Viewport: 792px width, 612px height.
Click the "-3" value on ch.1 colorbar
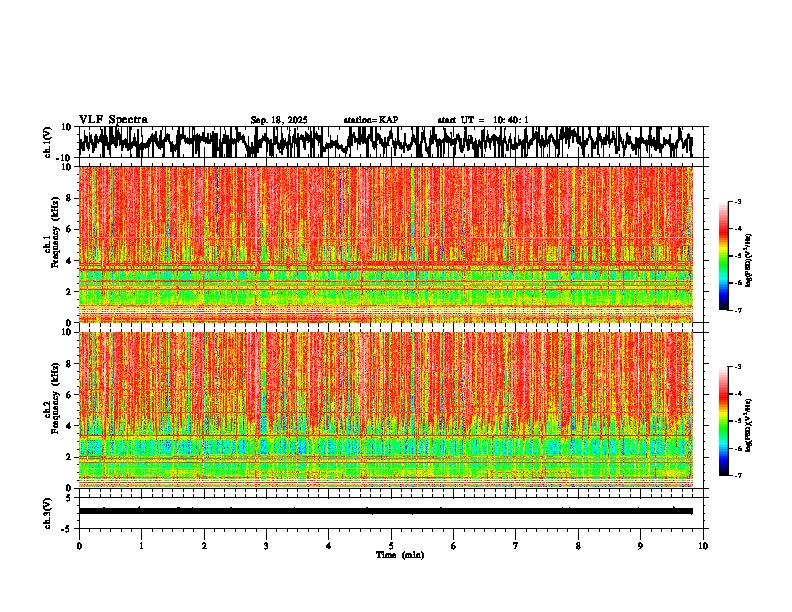pyautogui.click(x=737, y=202)
